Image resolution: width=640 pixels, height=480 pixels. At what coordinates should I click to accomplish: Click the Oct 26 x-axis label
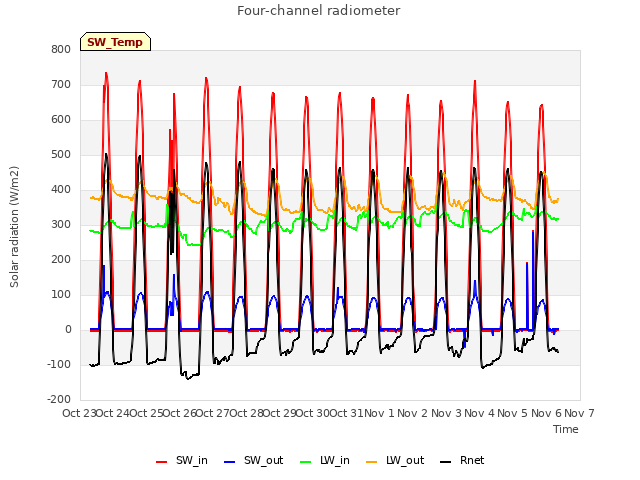180,413
